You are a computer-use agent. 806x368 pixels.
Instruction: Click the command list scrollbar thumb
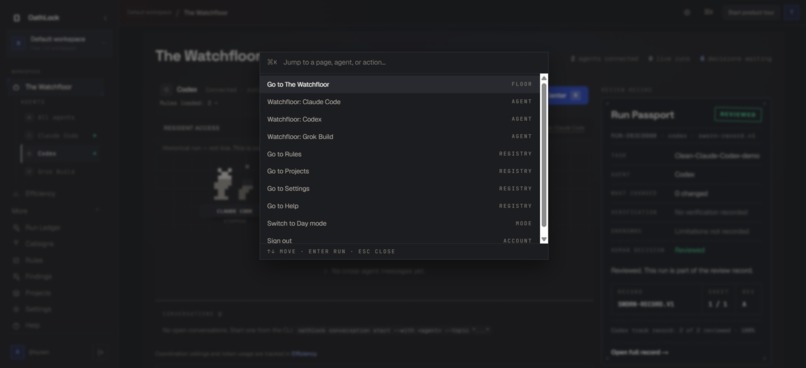544,155
